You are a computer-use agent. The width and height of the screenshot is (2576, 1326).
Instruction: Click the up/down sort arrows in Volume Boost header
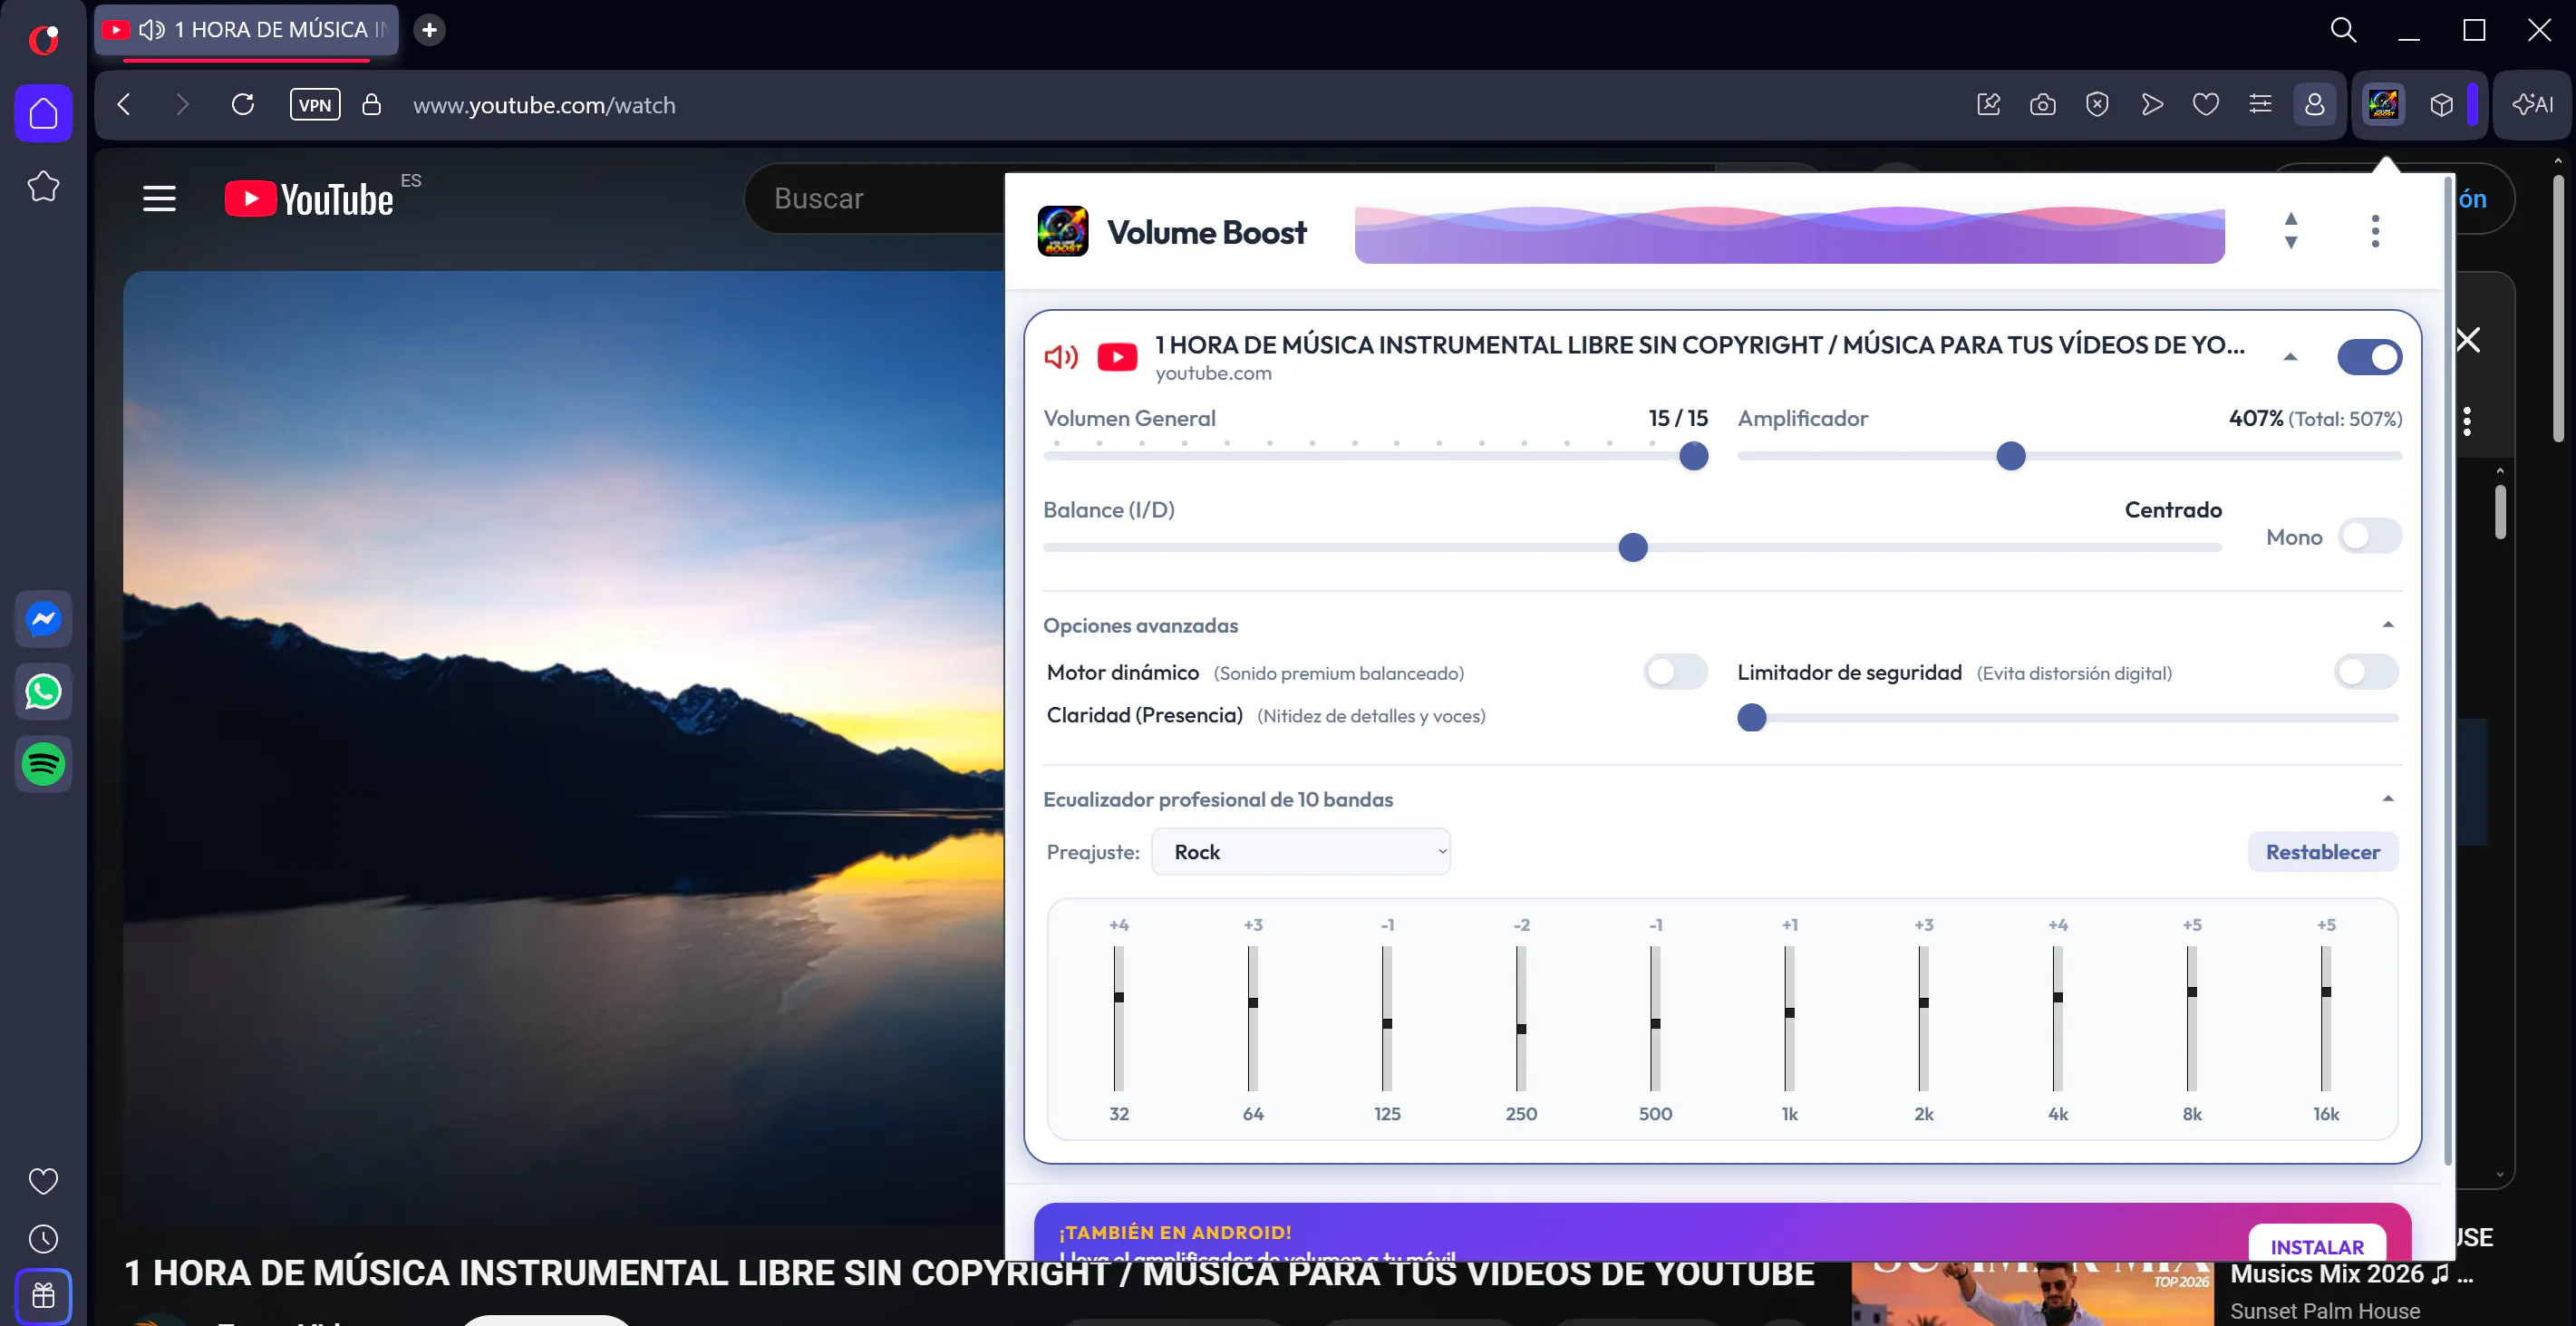[2291, 231]
